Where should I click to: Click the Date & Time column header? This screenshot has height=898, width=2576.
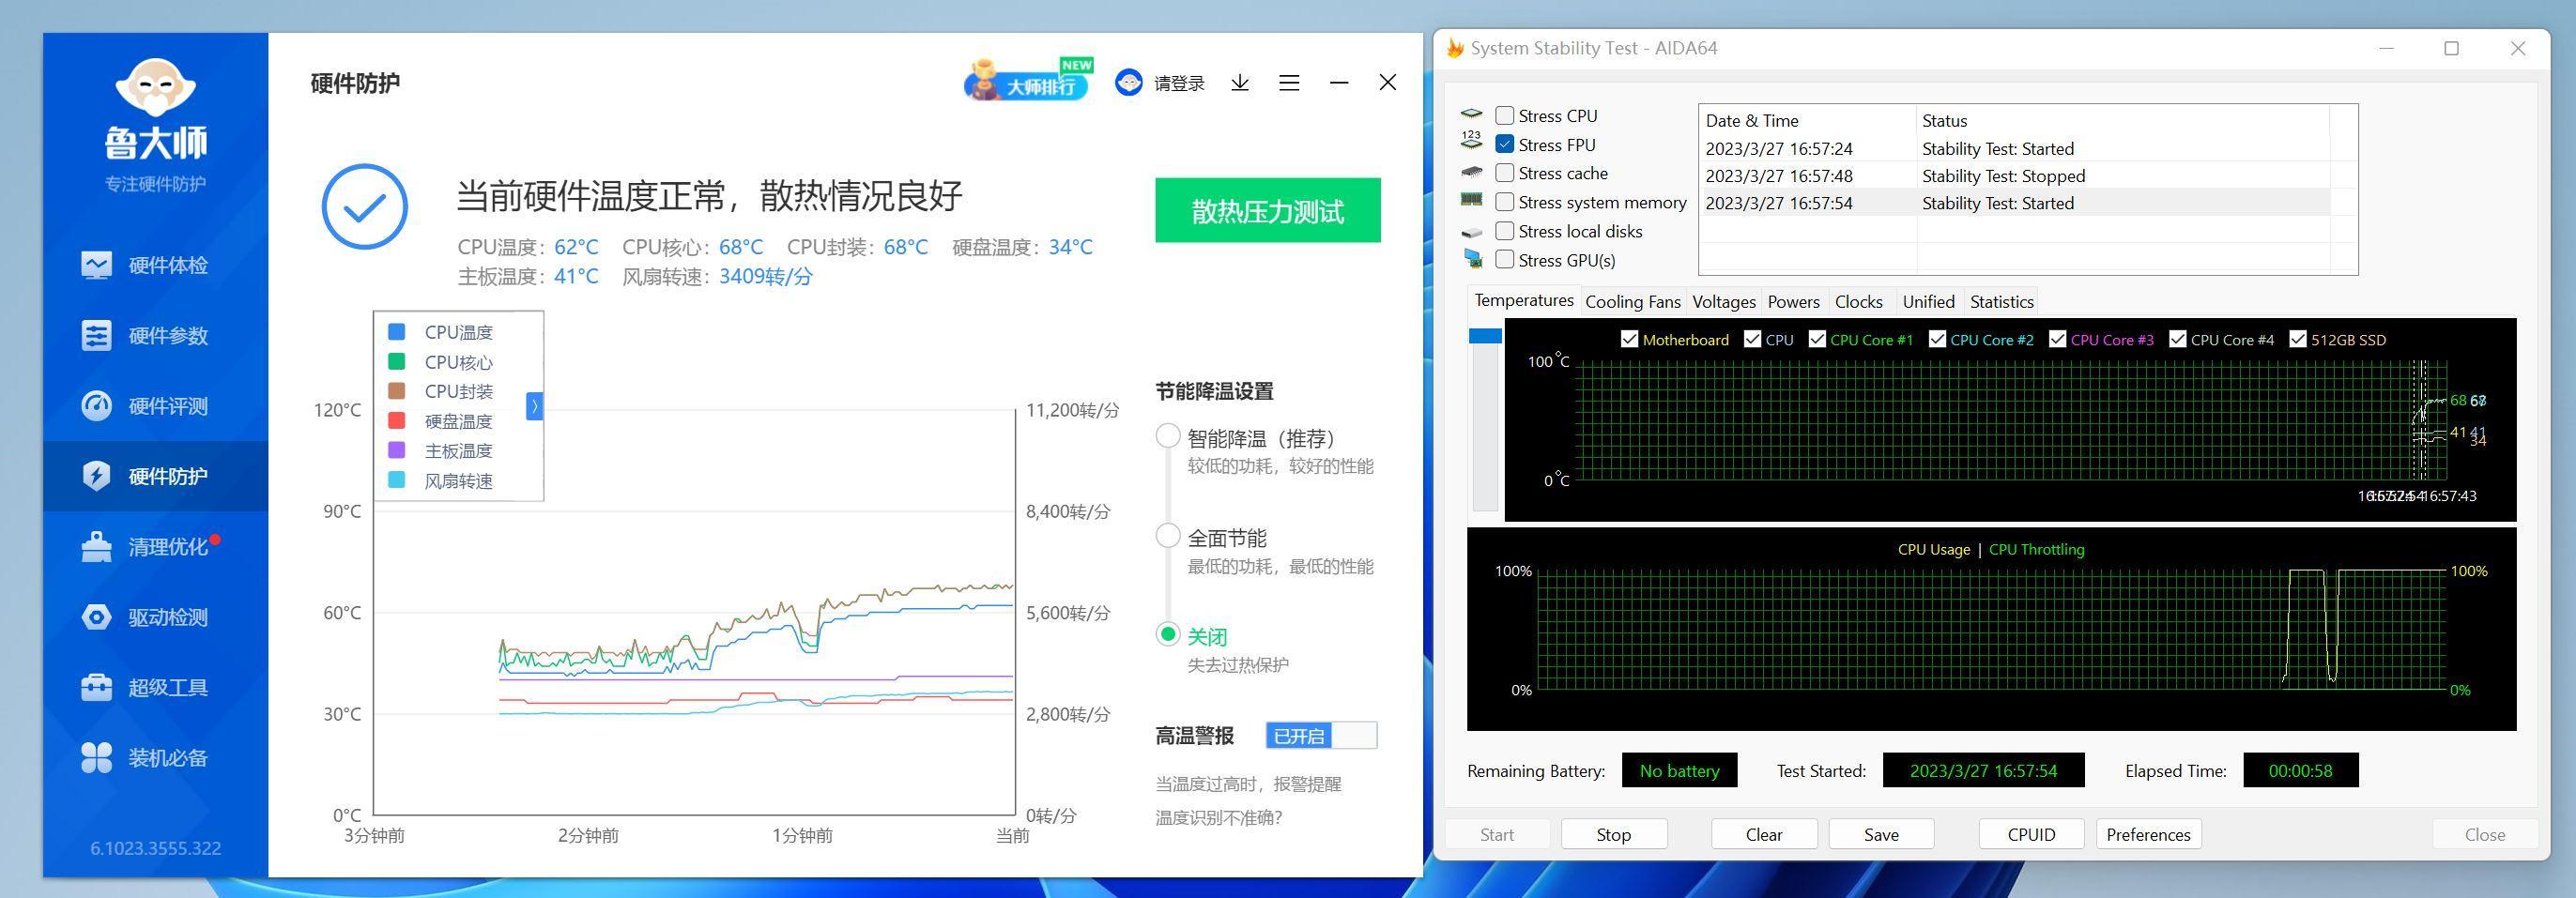pos(1807,120)
